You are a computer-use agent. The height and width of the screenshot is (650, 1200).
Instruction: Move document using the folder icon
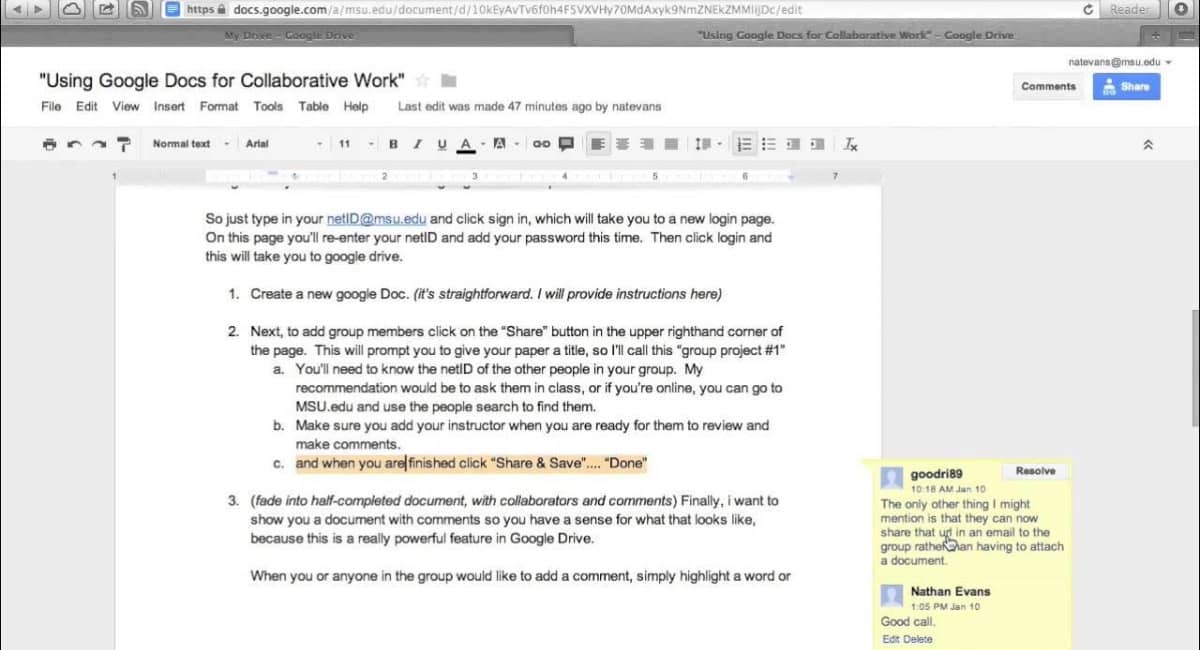pyautogui.click(x=449, y=80)
